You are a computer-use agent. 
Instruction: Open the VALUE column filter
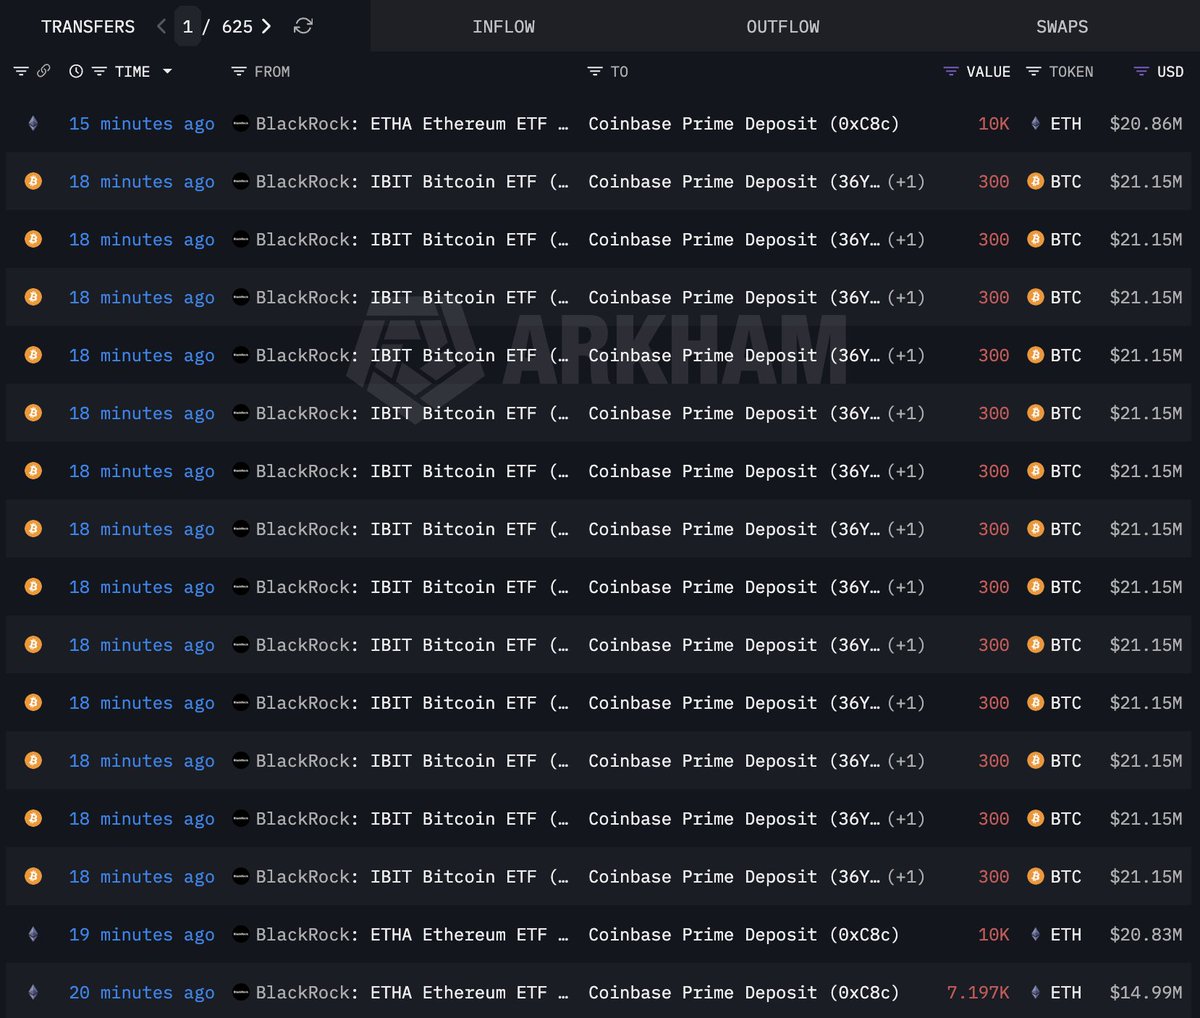[x=950, y=71]
